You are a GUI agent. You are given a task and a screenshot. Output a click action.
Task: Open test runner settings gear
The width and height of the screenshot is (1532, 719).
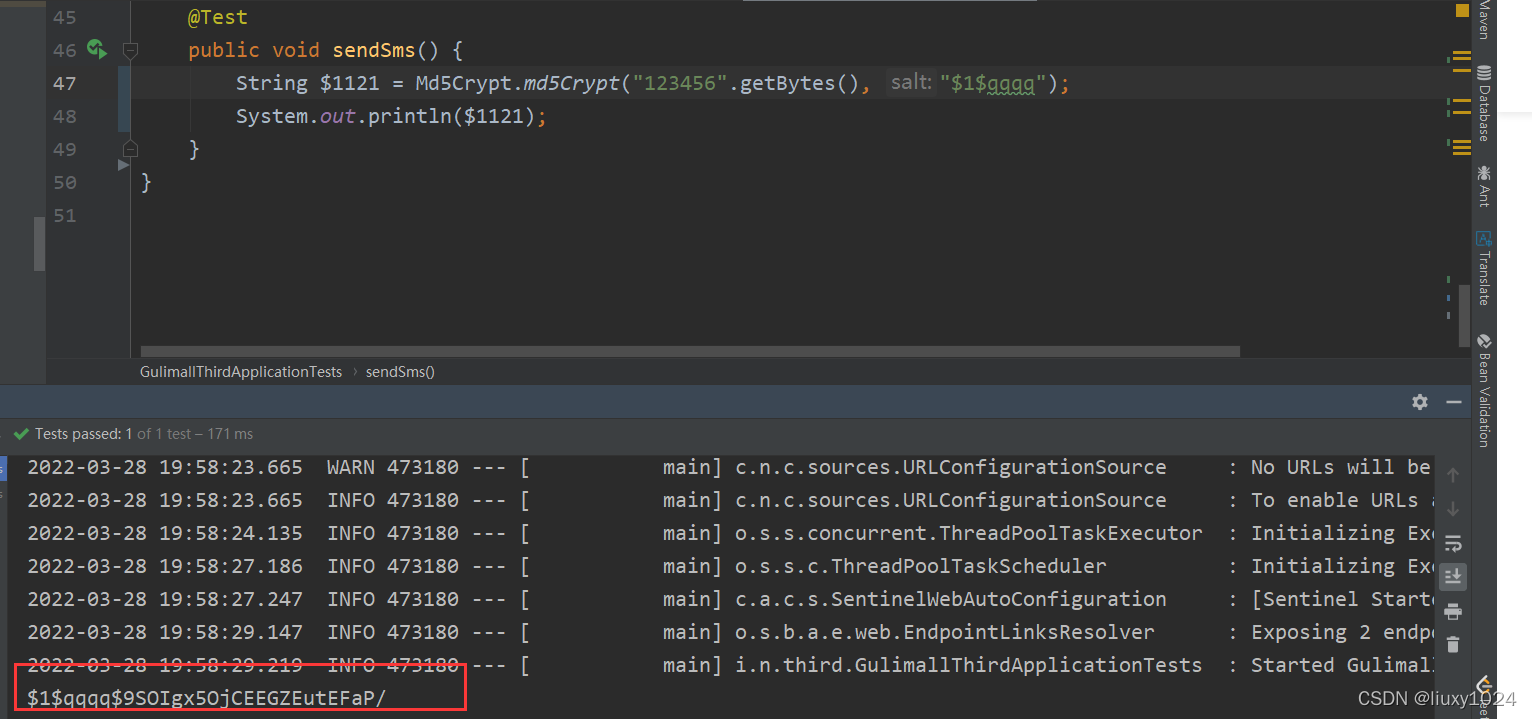(x=1420, y=402)
